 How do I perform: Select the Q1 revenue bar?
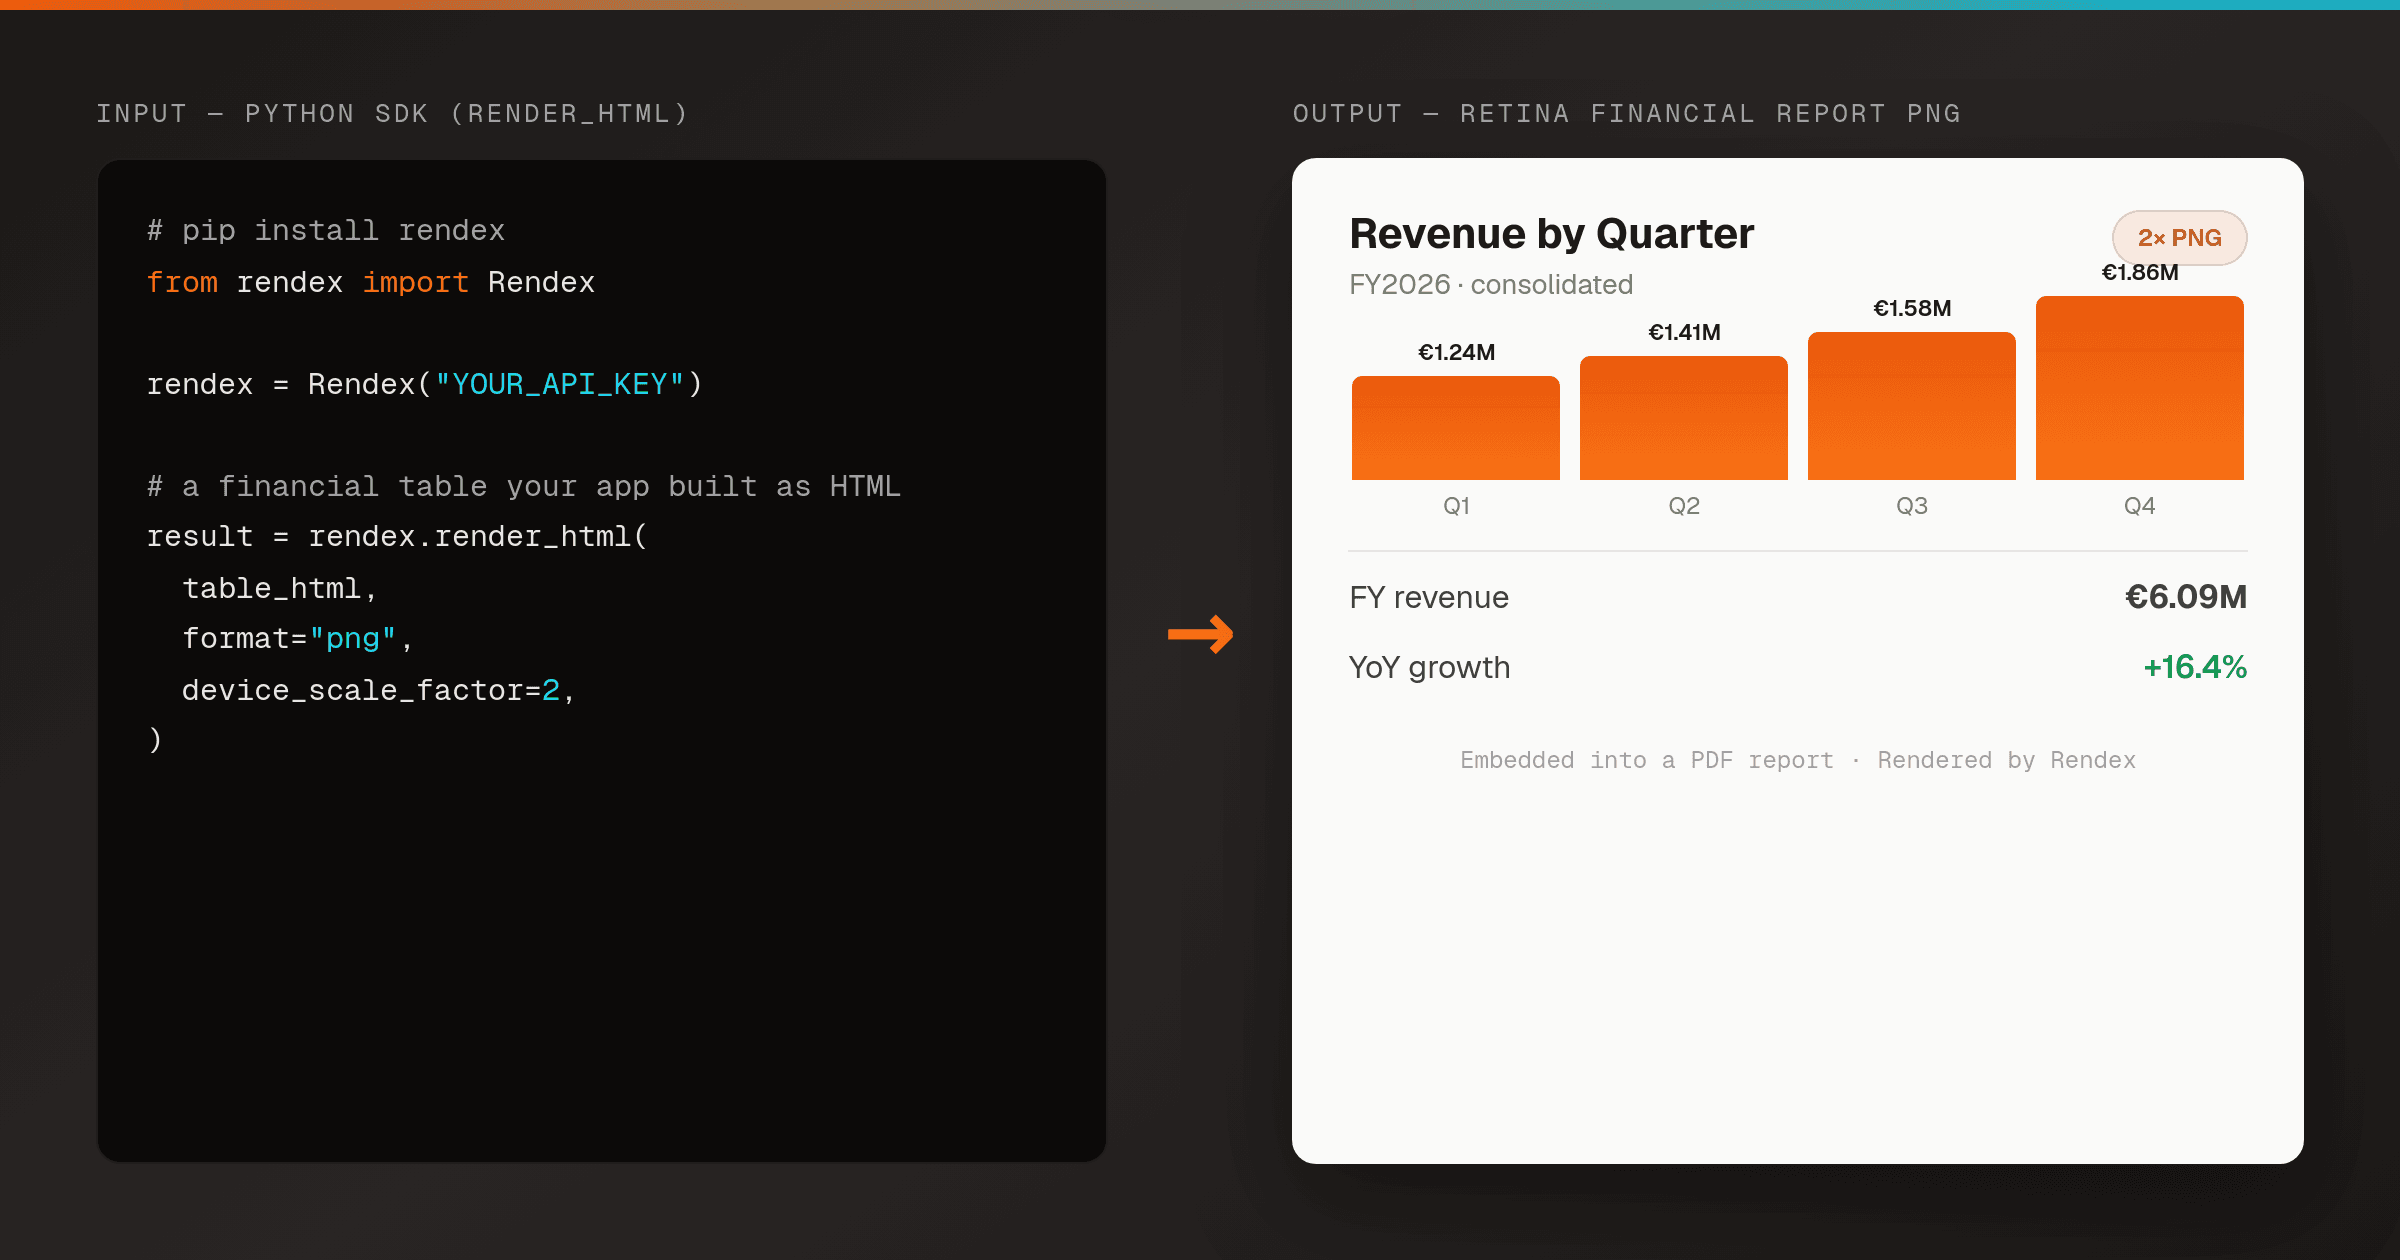[x=1456, y=428]
